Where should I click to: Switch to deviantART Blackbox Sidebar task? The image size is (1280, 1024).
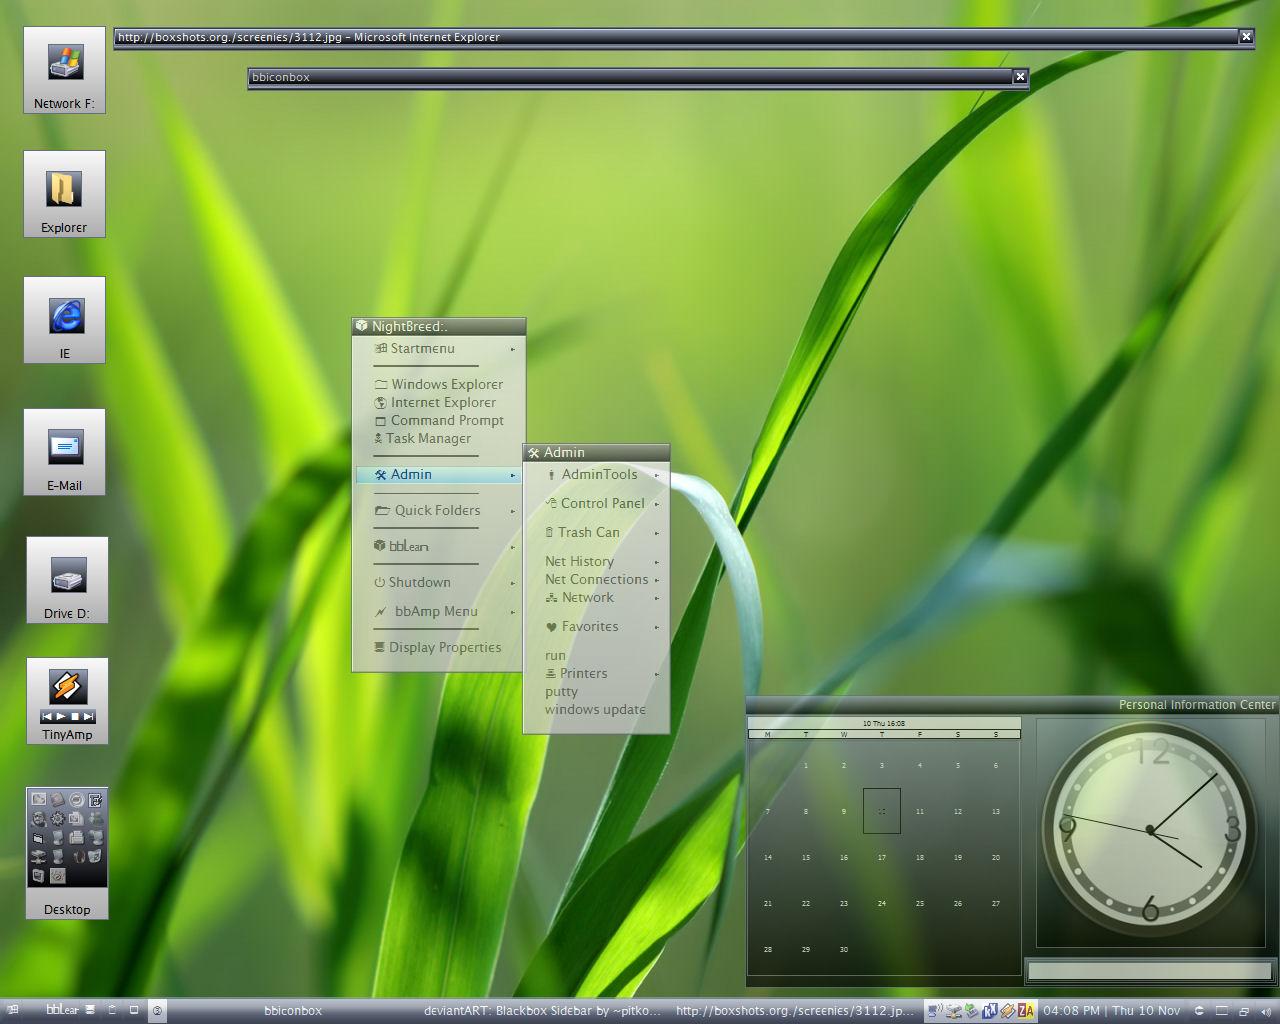pos(542,1011)
